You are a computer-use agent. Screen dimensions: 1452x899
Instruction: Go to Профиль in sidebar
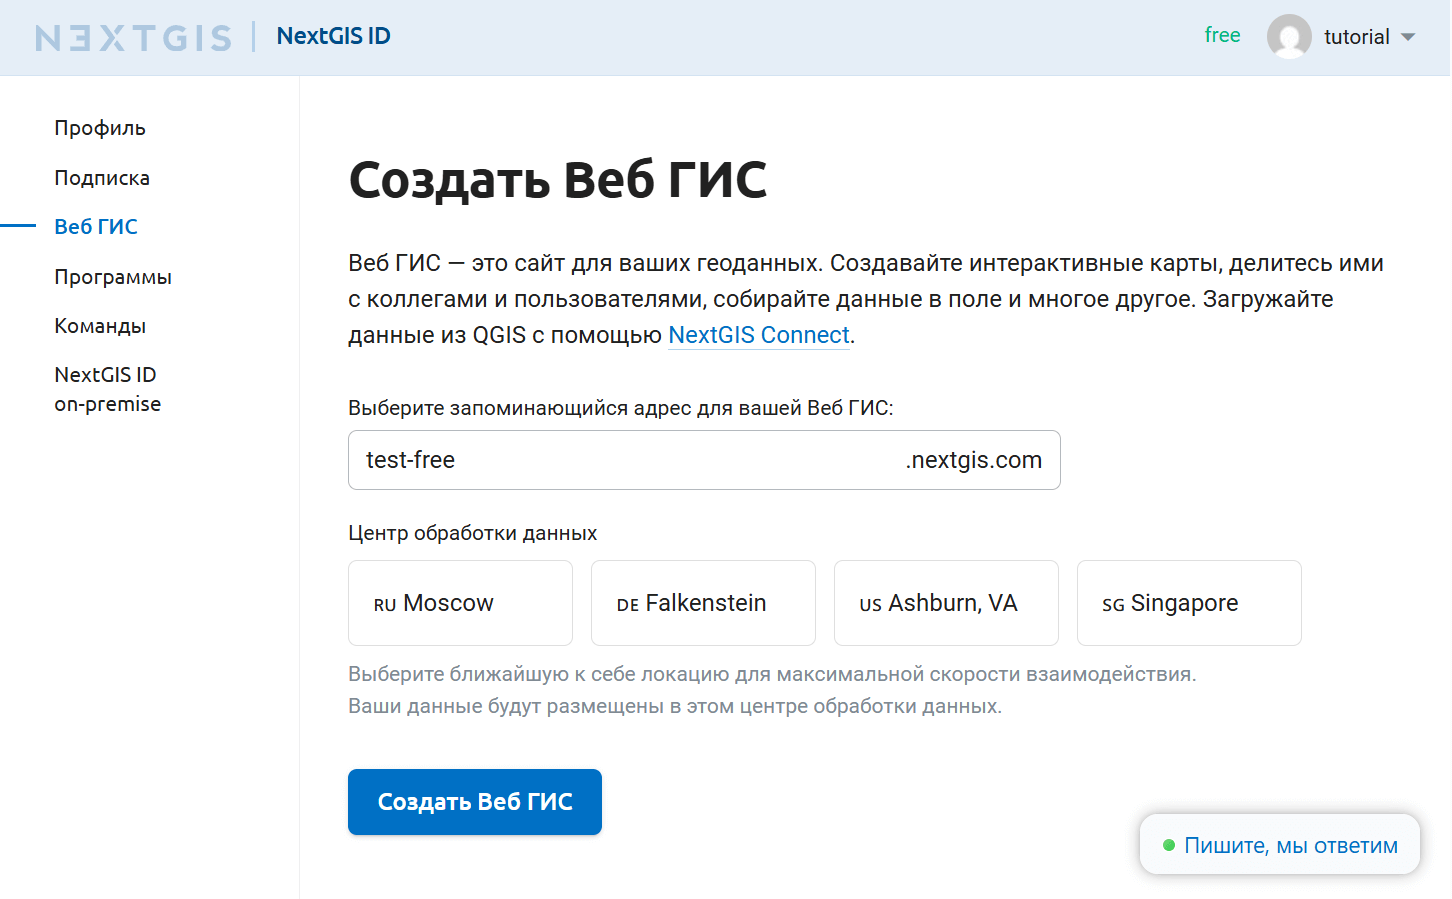tap(100, 128)
